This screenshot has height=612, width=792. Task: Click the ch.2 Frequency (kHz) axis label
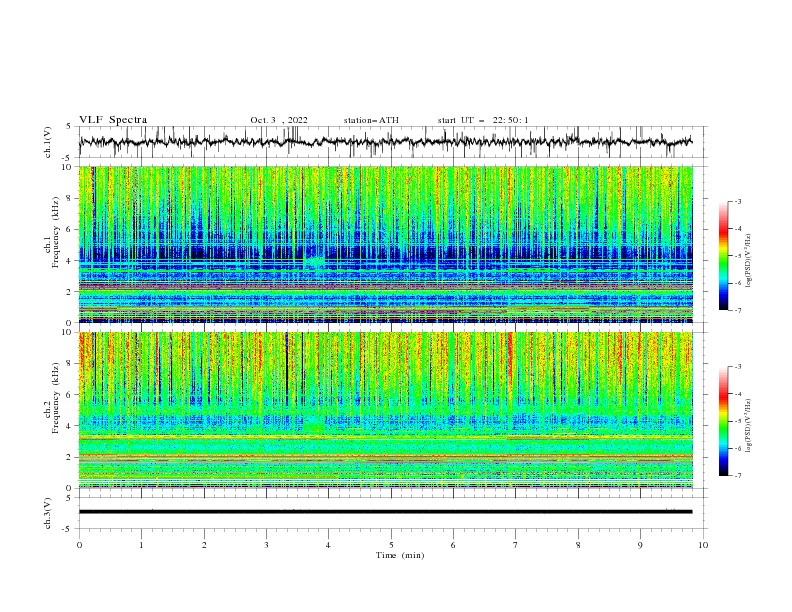click(52, 398)
